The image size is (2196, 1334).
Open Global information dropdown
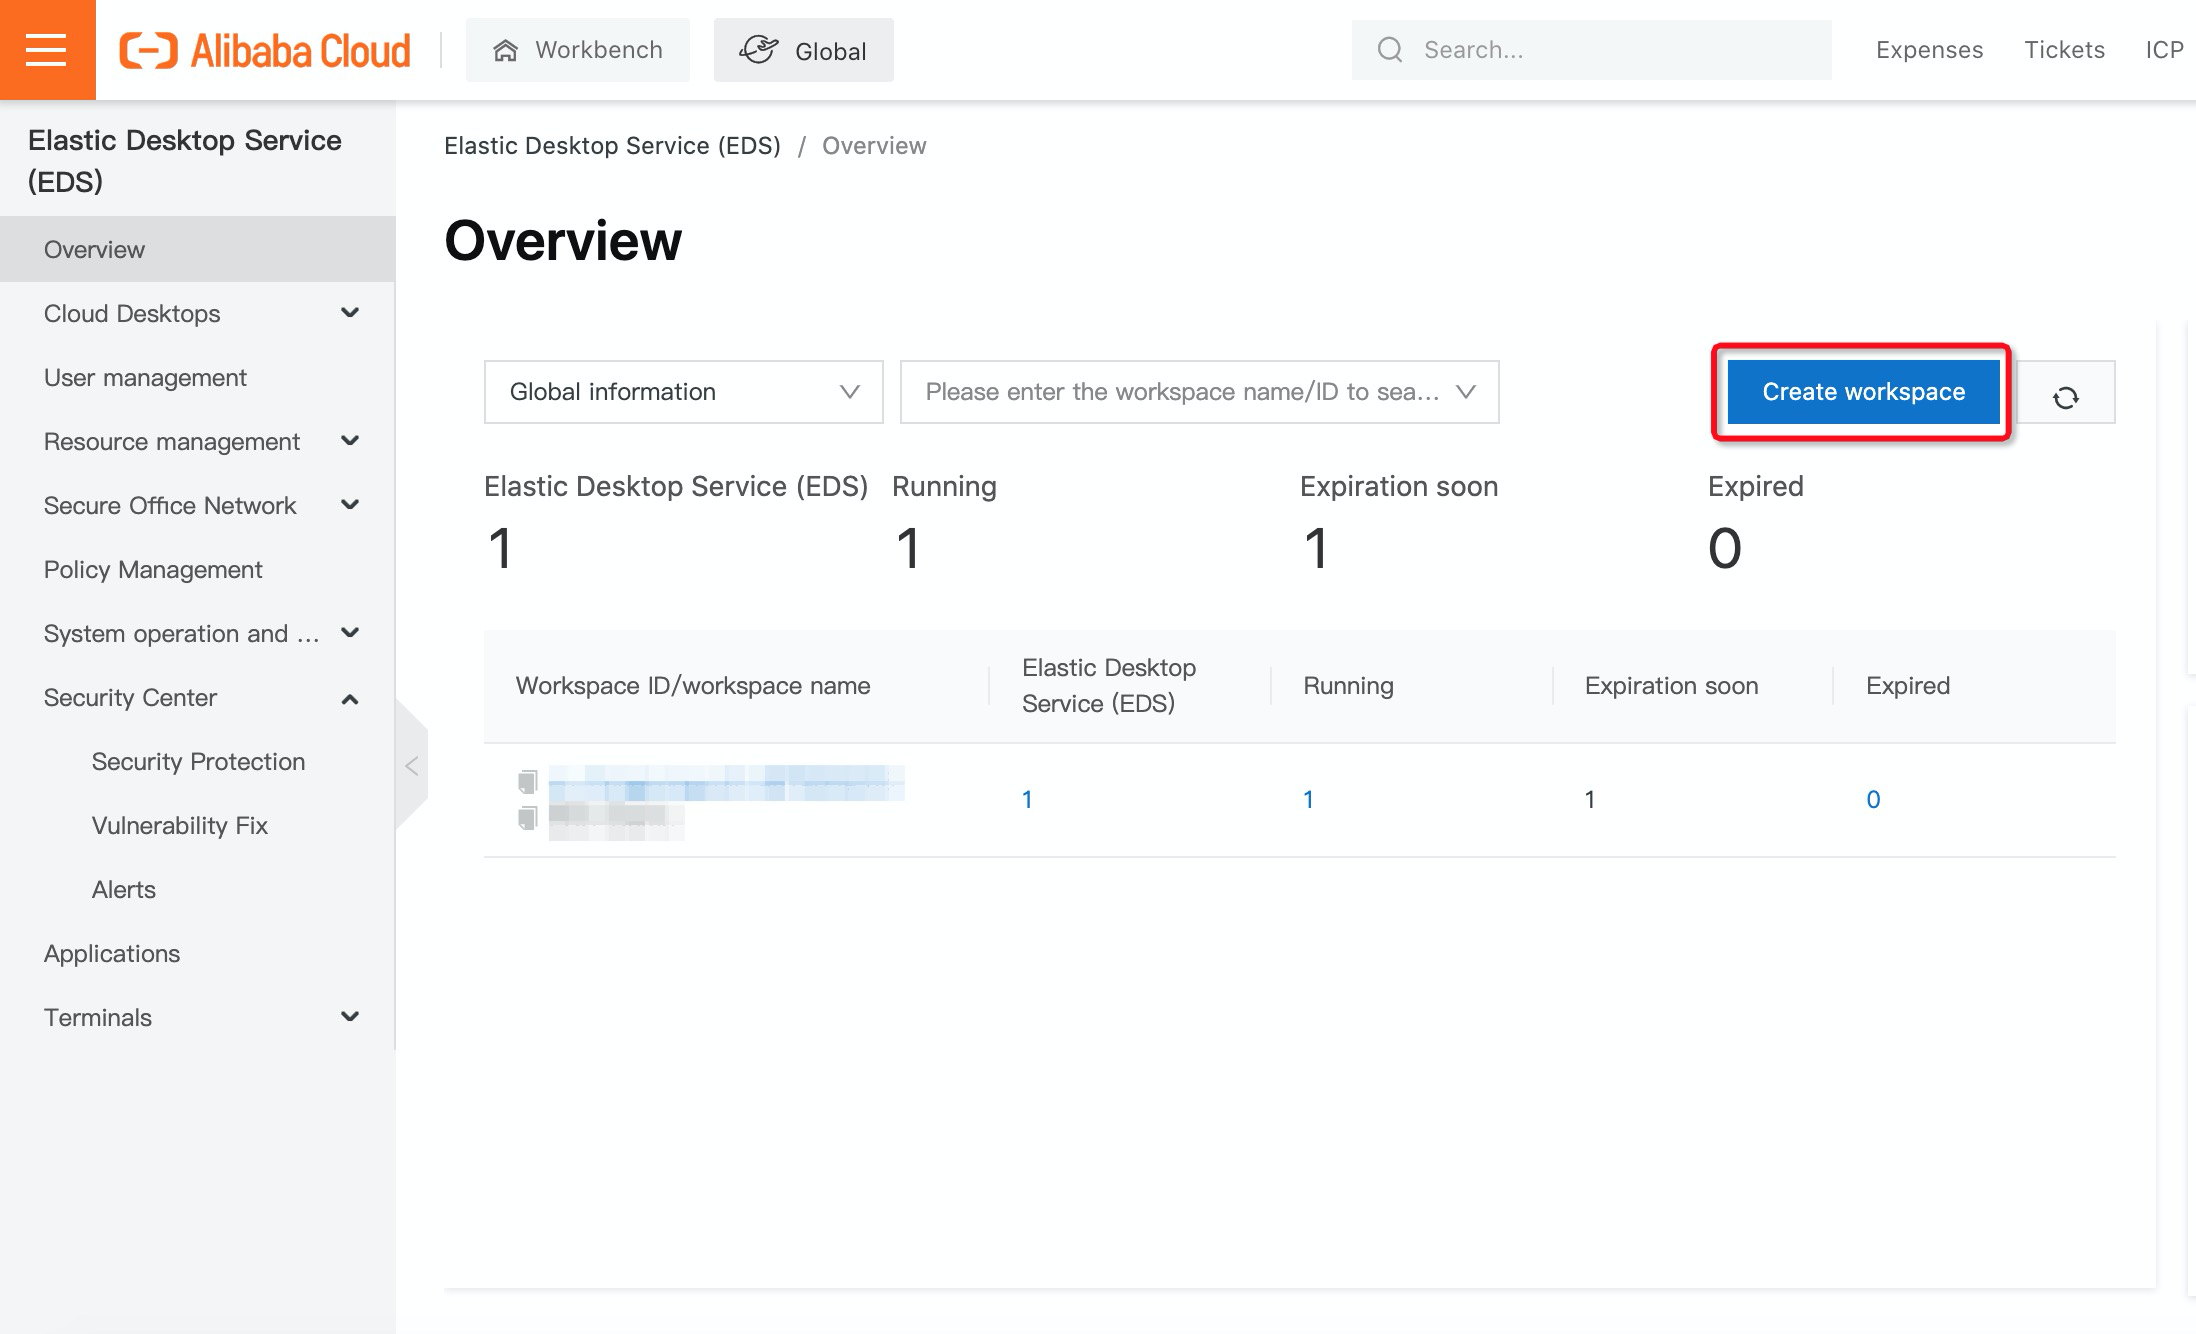[683, 392]
